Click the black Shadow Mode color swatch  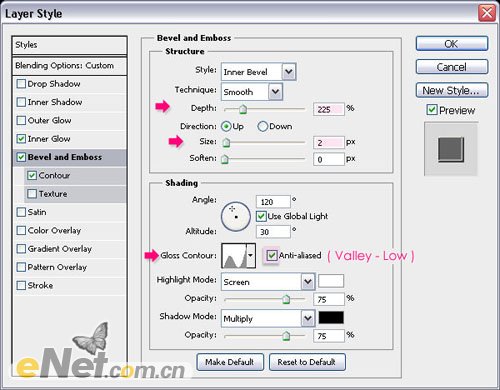pyautogui.click(x=331, y=318)
